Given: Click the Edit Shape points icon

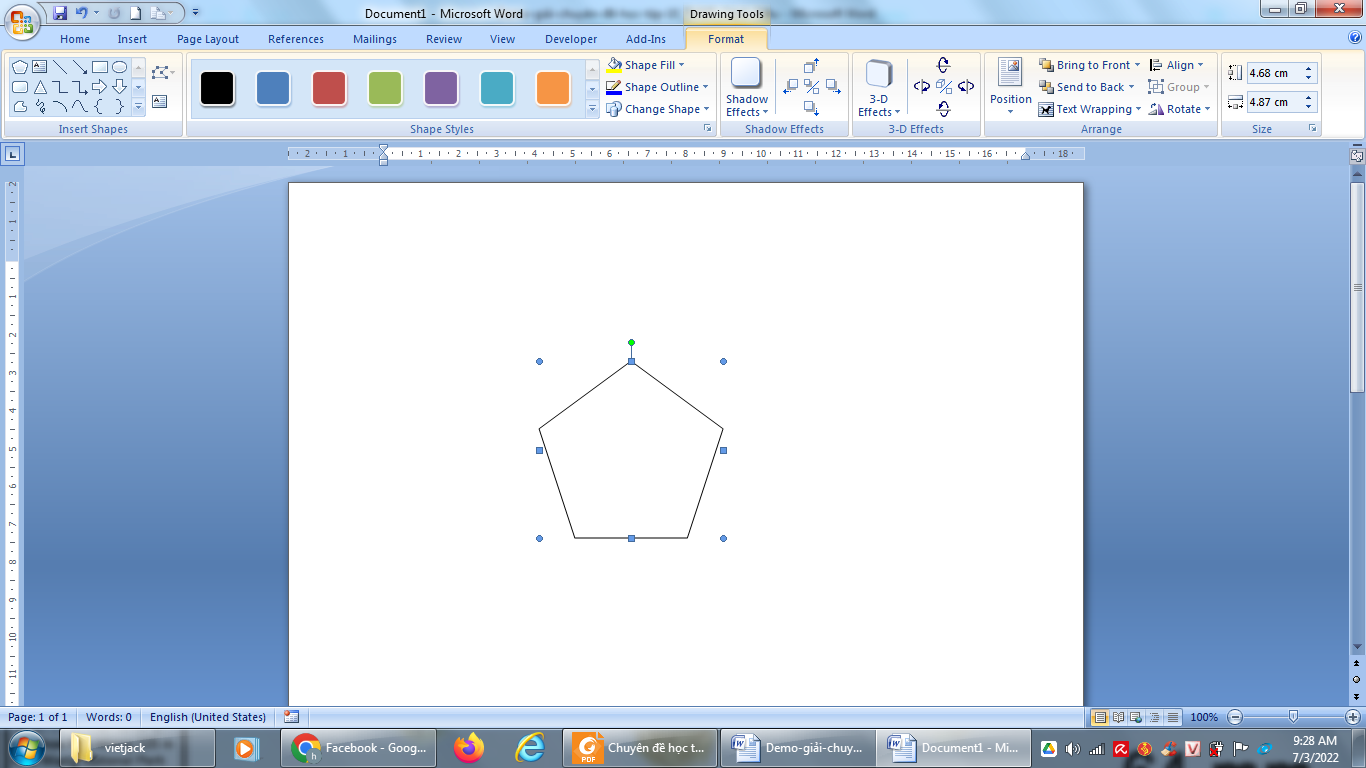Looking at the screenshot, I should click(161, 73).
